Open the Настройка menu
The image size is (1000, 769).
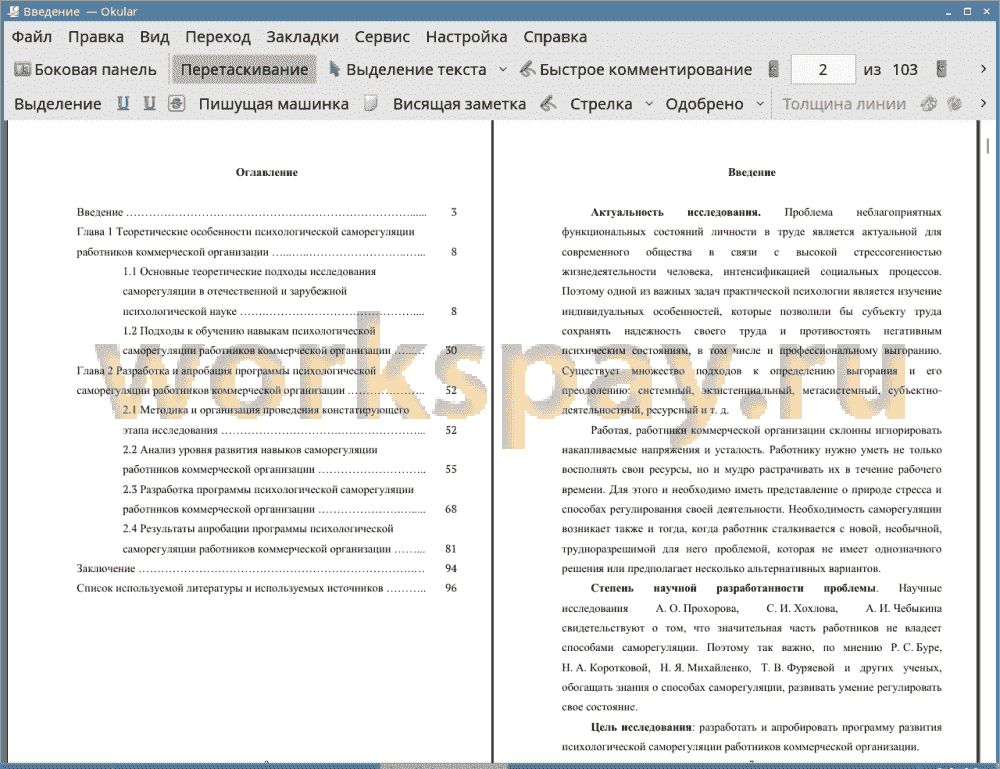[466, 37]
